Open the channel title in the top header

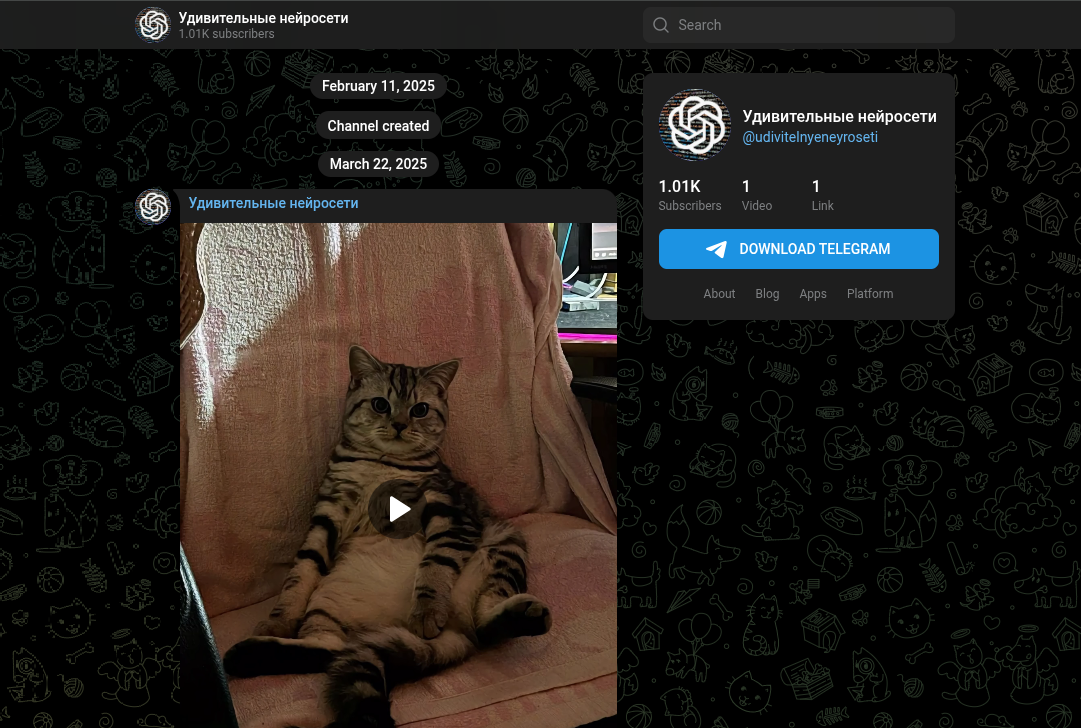pos(263,18)
